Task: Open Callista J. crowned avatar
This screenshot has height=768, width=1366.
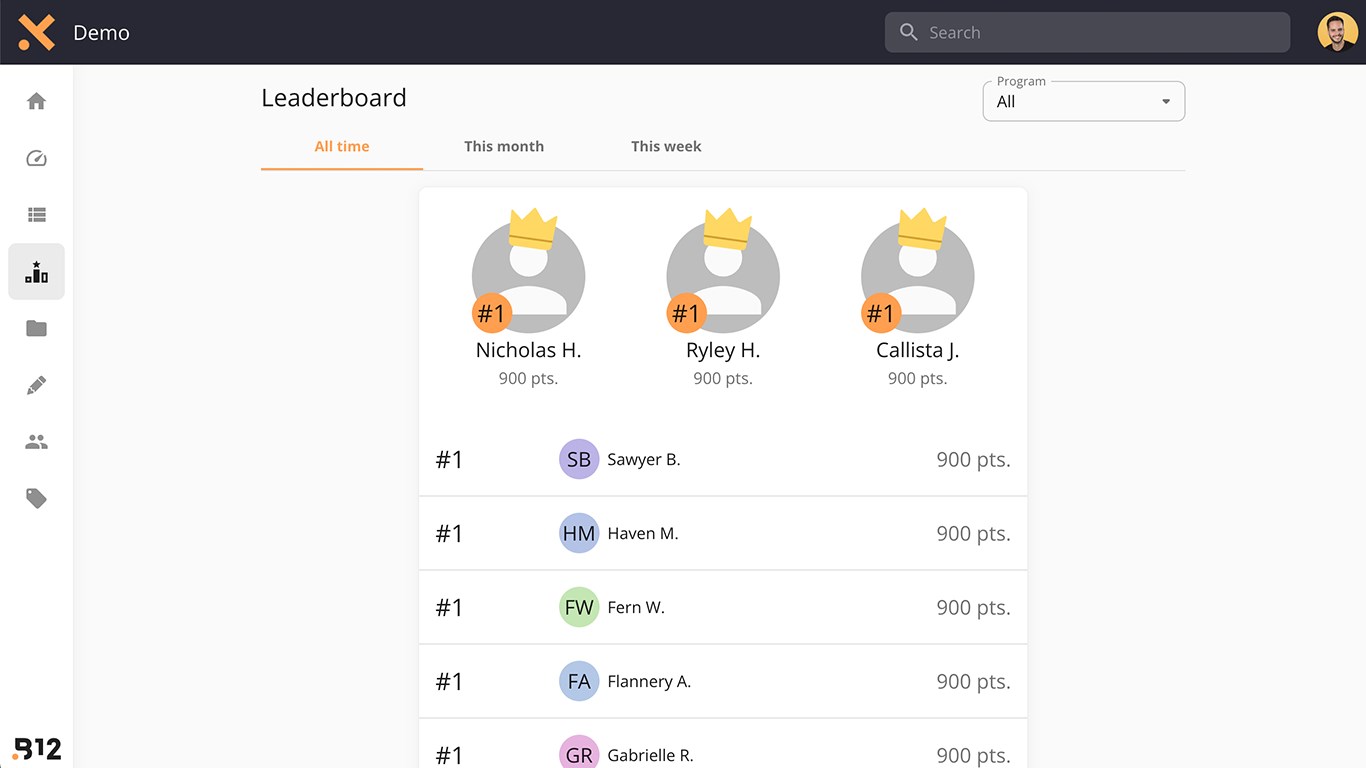Action: pyautogui.click(x=917, y=275)
